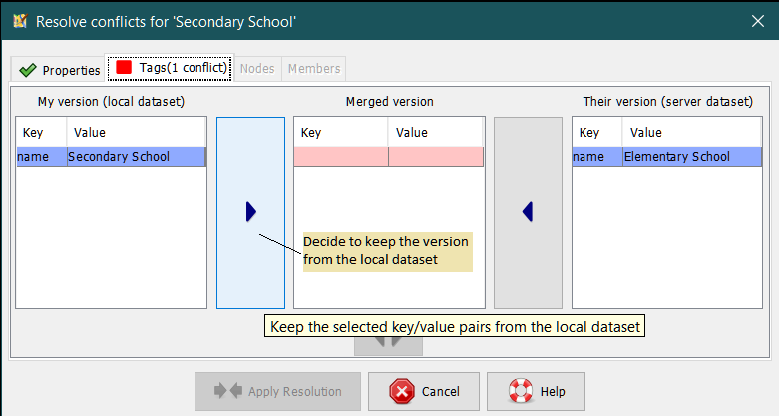Switch to the Properties tab
The image size is (779, 416).
(60, 70)
